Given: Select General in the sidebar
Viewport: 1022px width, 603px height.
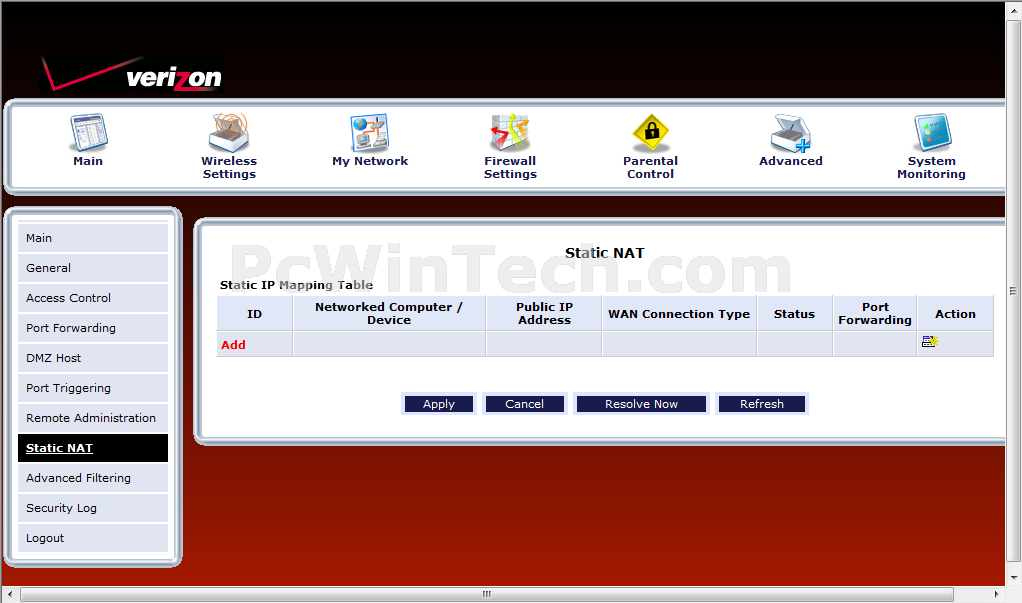Looking at the screenshot, I should tap(93, 268).
